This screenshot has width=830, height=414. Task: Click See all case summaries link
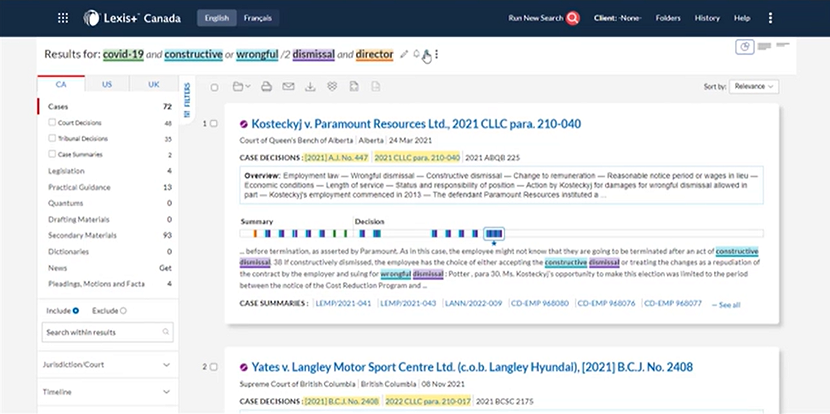[x=726, y=305]
